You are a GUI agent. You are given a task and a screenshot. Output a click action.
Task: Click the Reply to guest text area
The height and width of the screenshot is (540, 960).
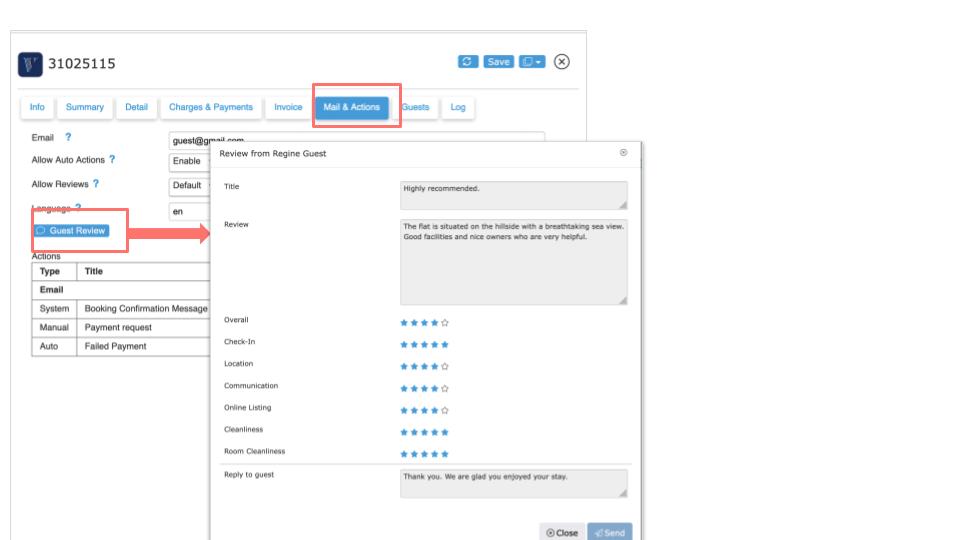514,484
